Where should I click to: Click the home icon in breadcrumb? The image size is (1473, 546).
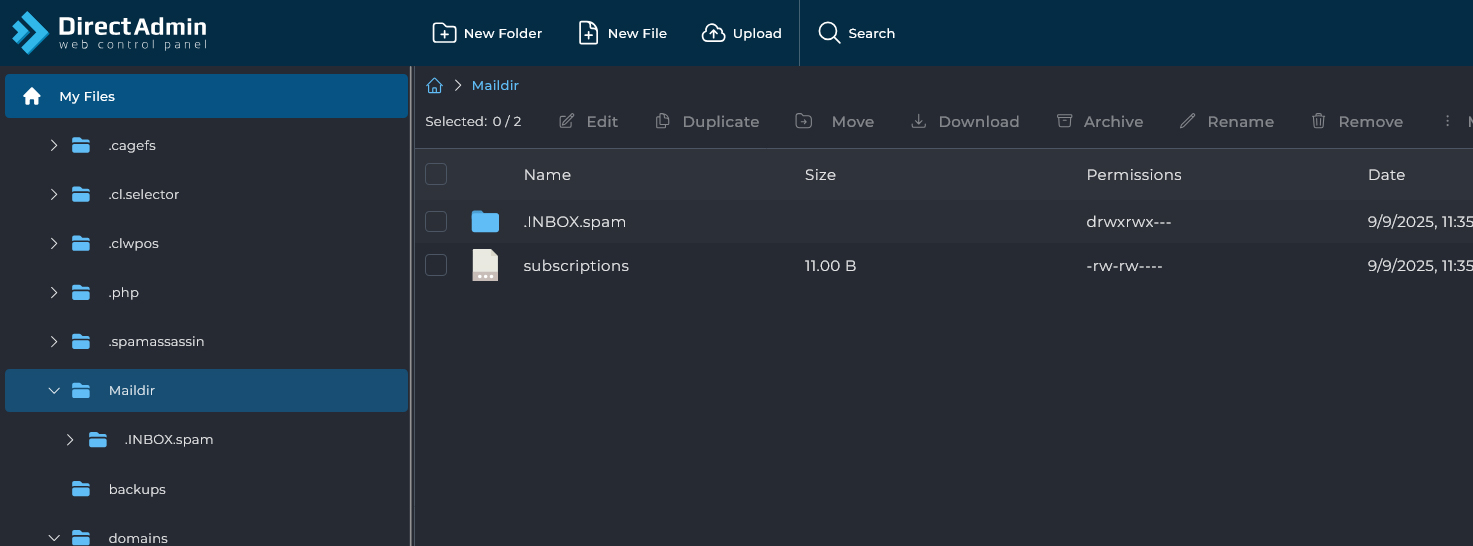pyautogui.click(x=434, y=86)
